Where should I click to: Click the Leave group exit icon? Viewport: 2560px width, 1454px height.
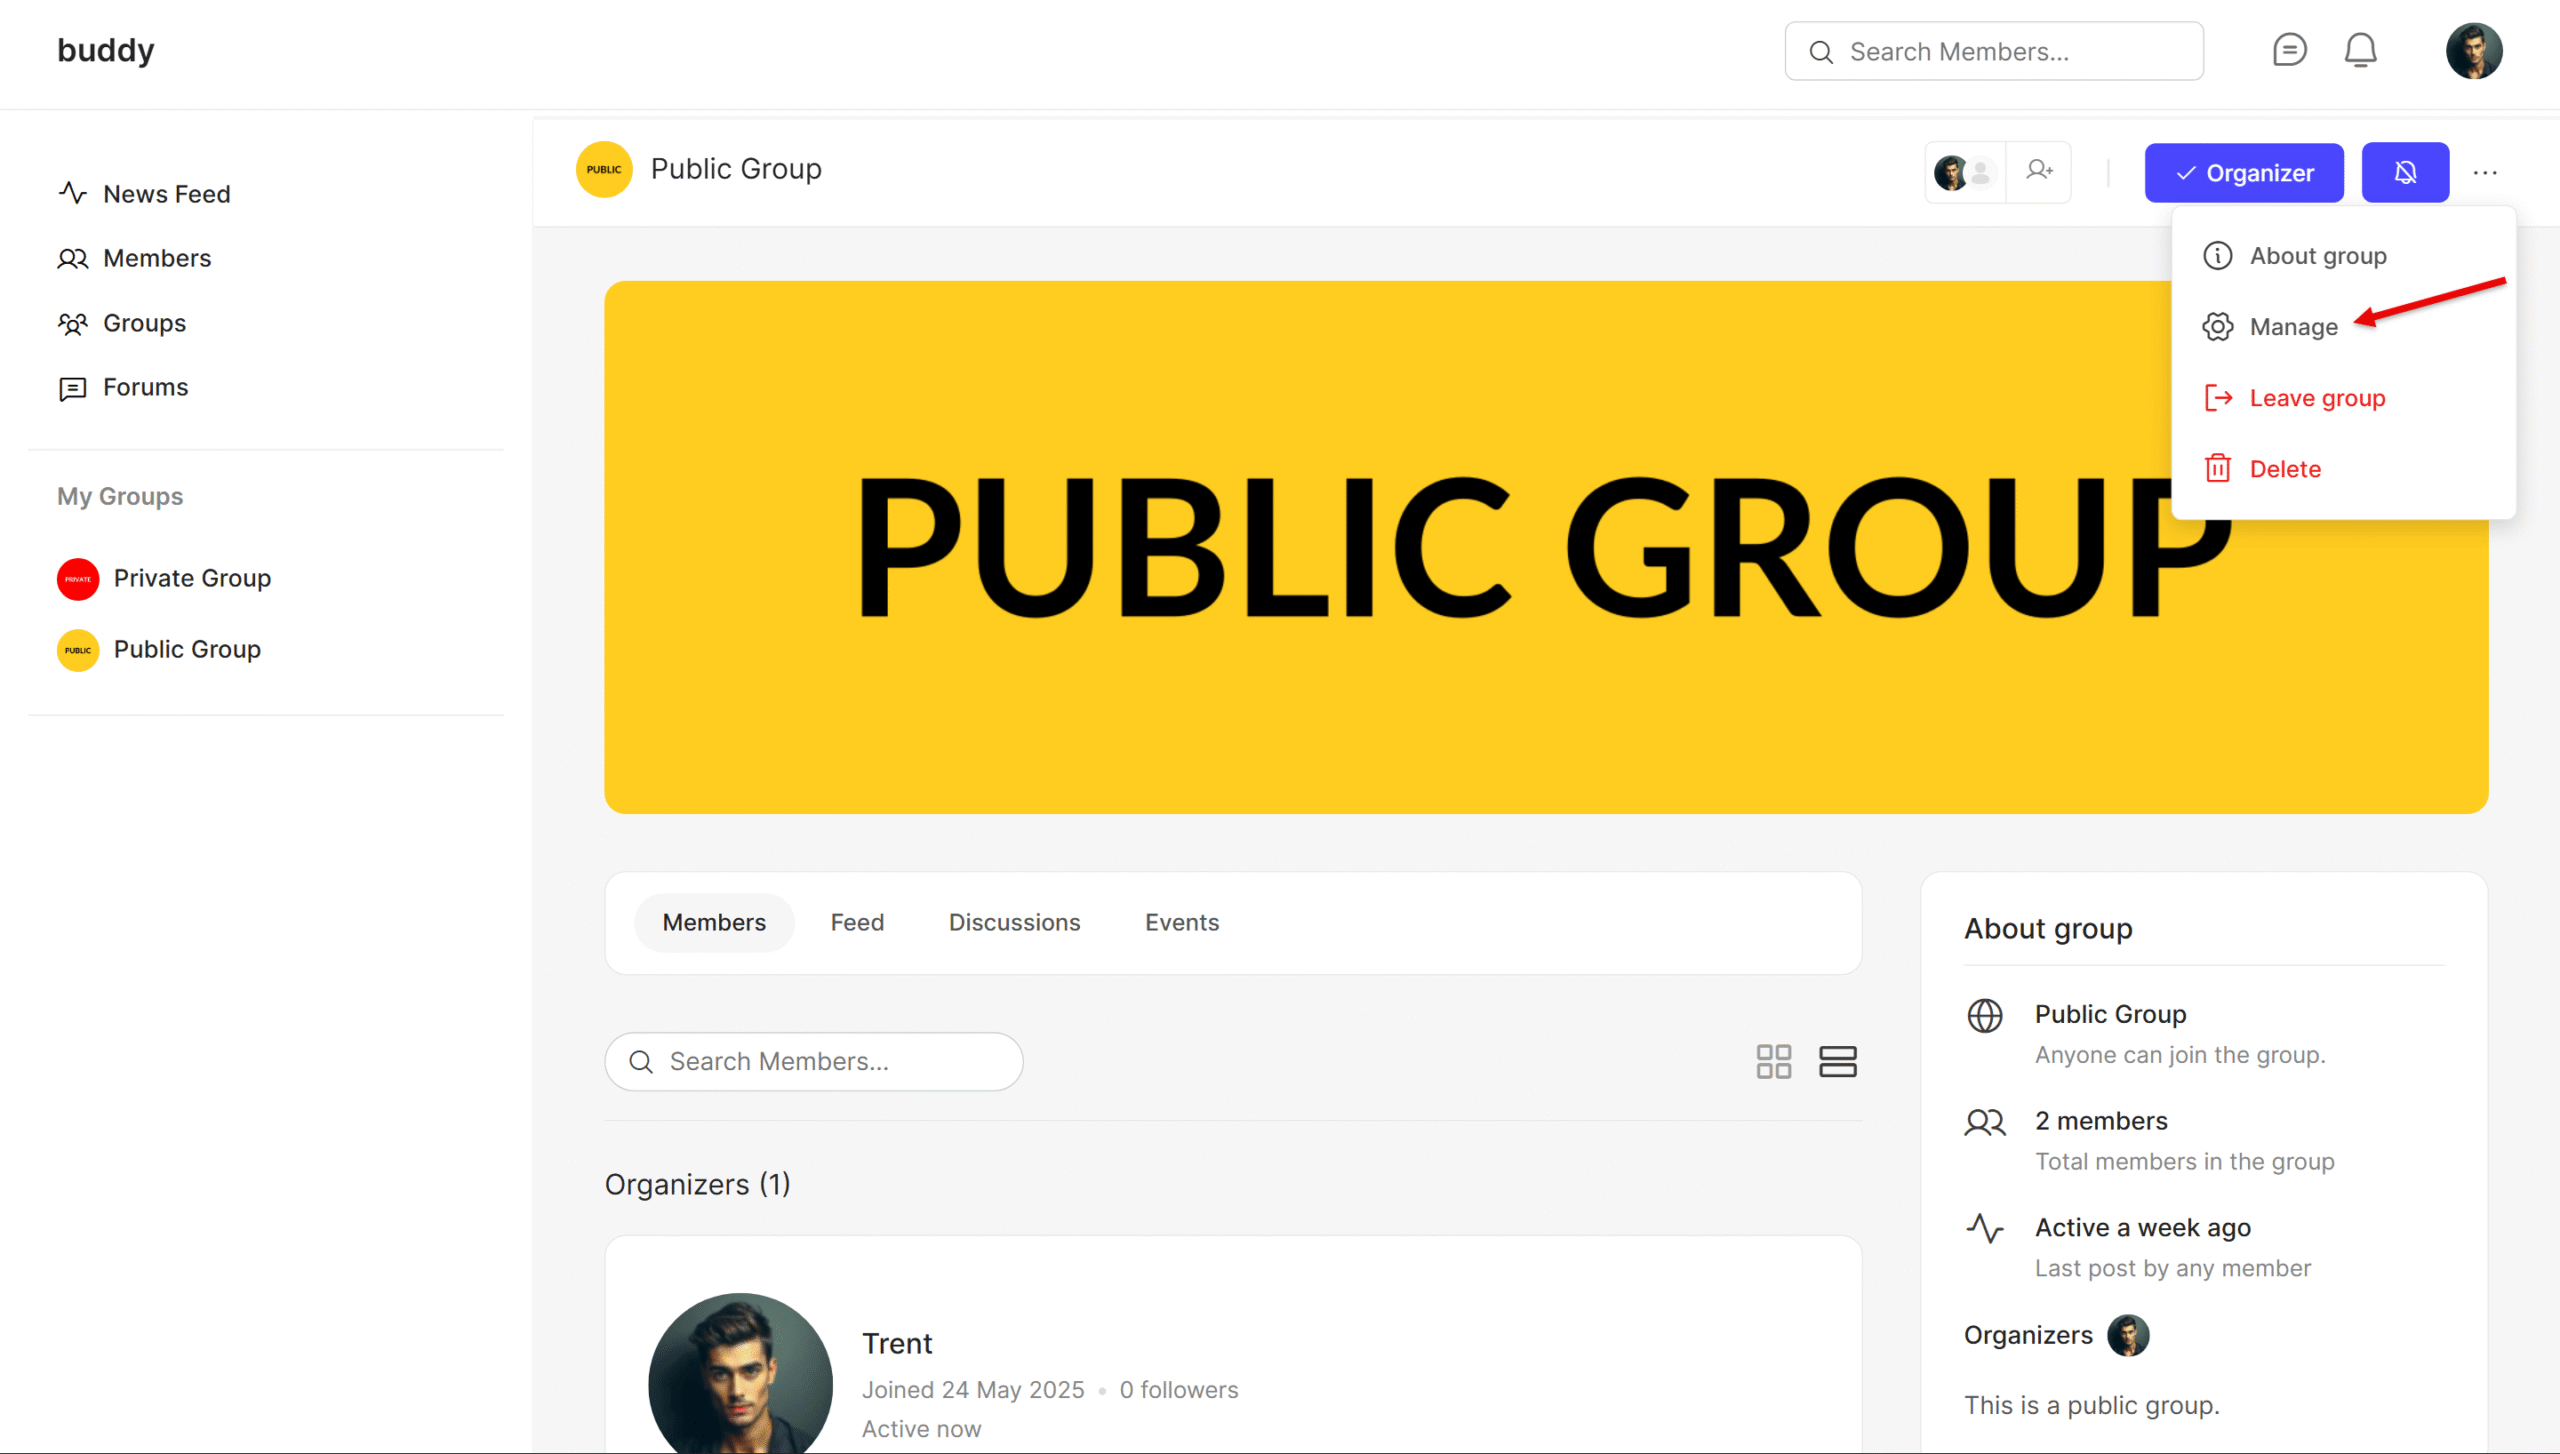point(2217,398)
